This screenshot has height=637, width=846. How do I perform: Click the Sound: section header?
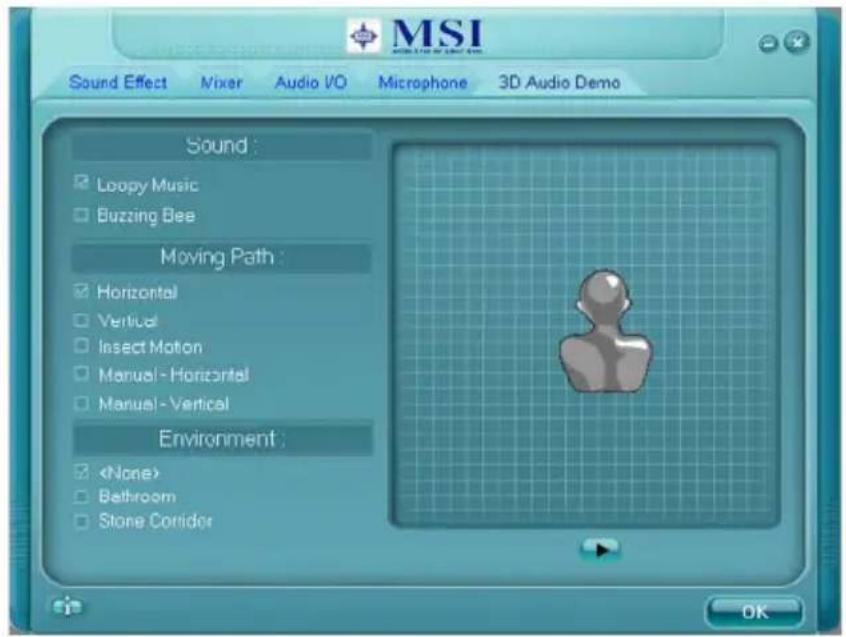pos(222,146)
